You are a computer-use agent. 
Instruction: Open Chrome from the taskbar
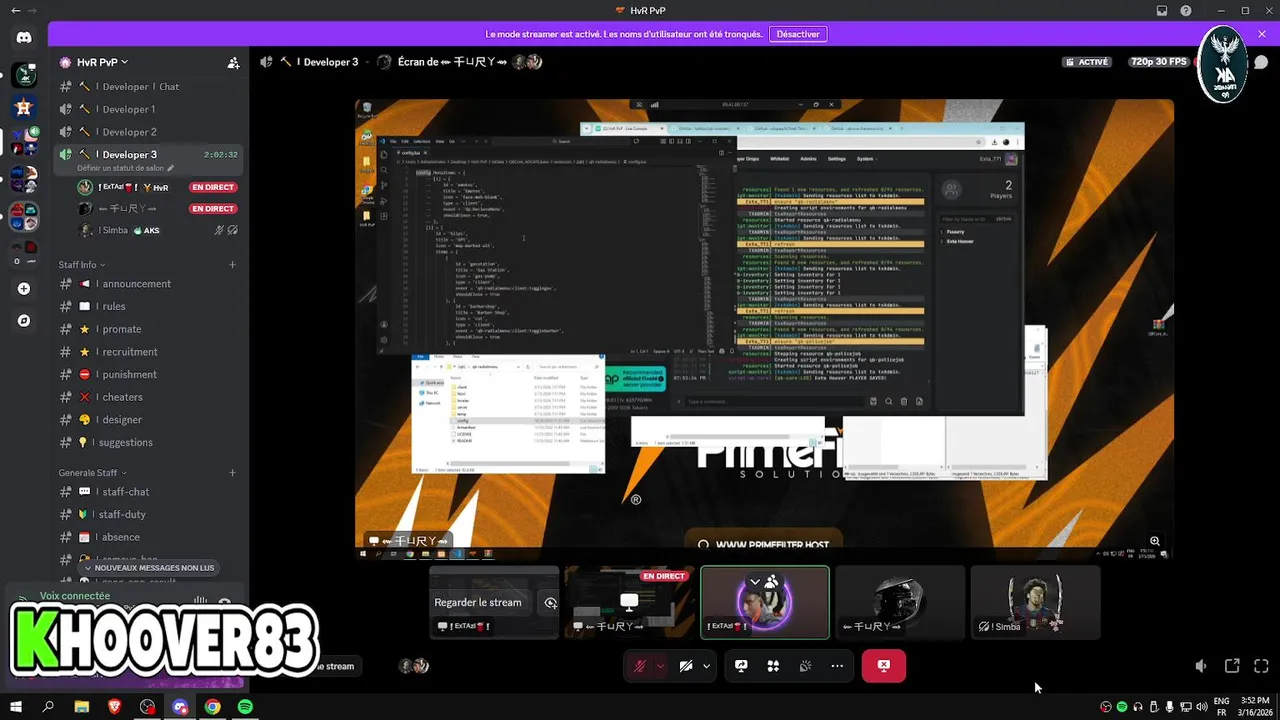212,707
